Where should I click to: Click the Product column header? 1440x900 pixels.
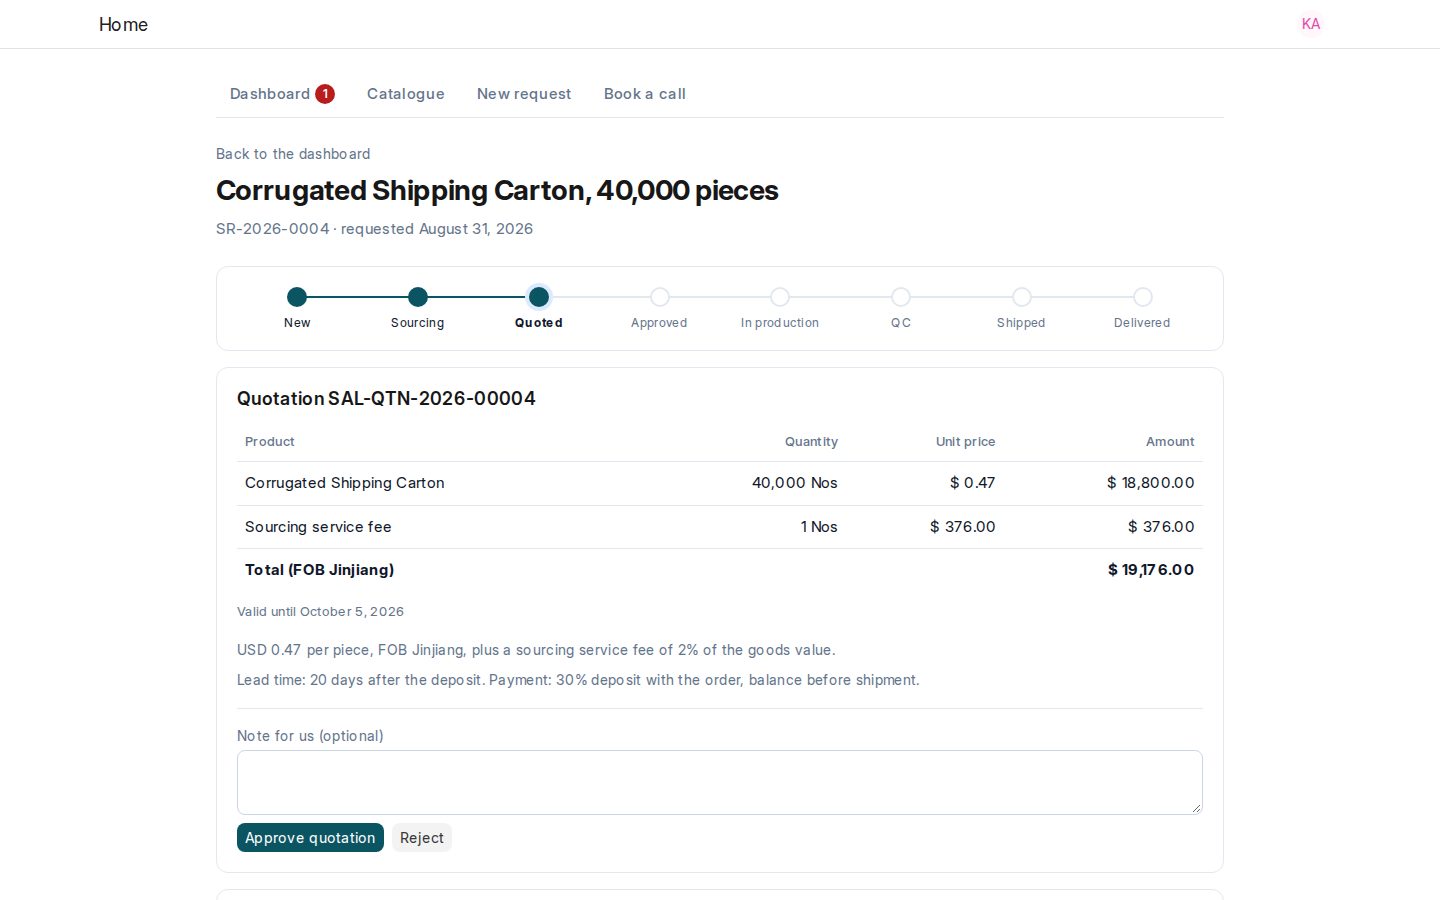[270, 442]
